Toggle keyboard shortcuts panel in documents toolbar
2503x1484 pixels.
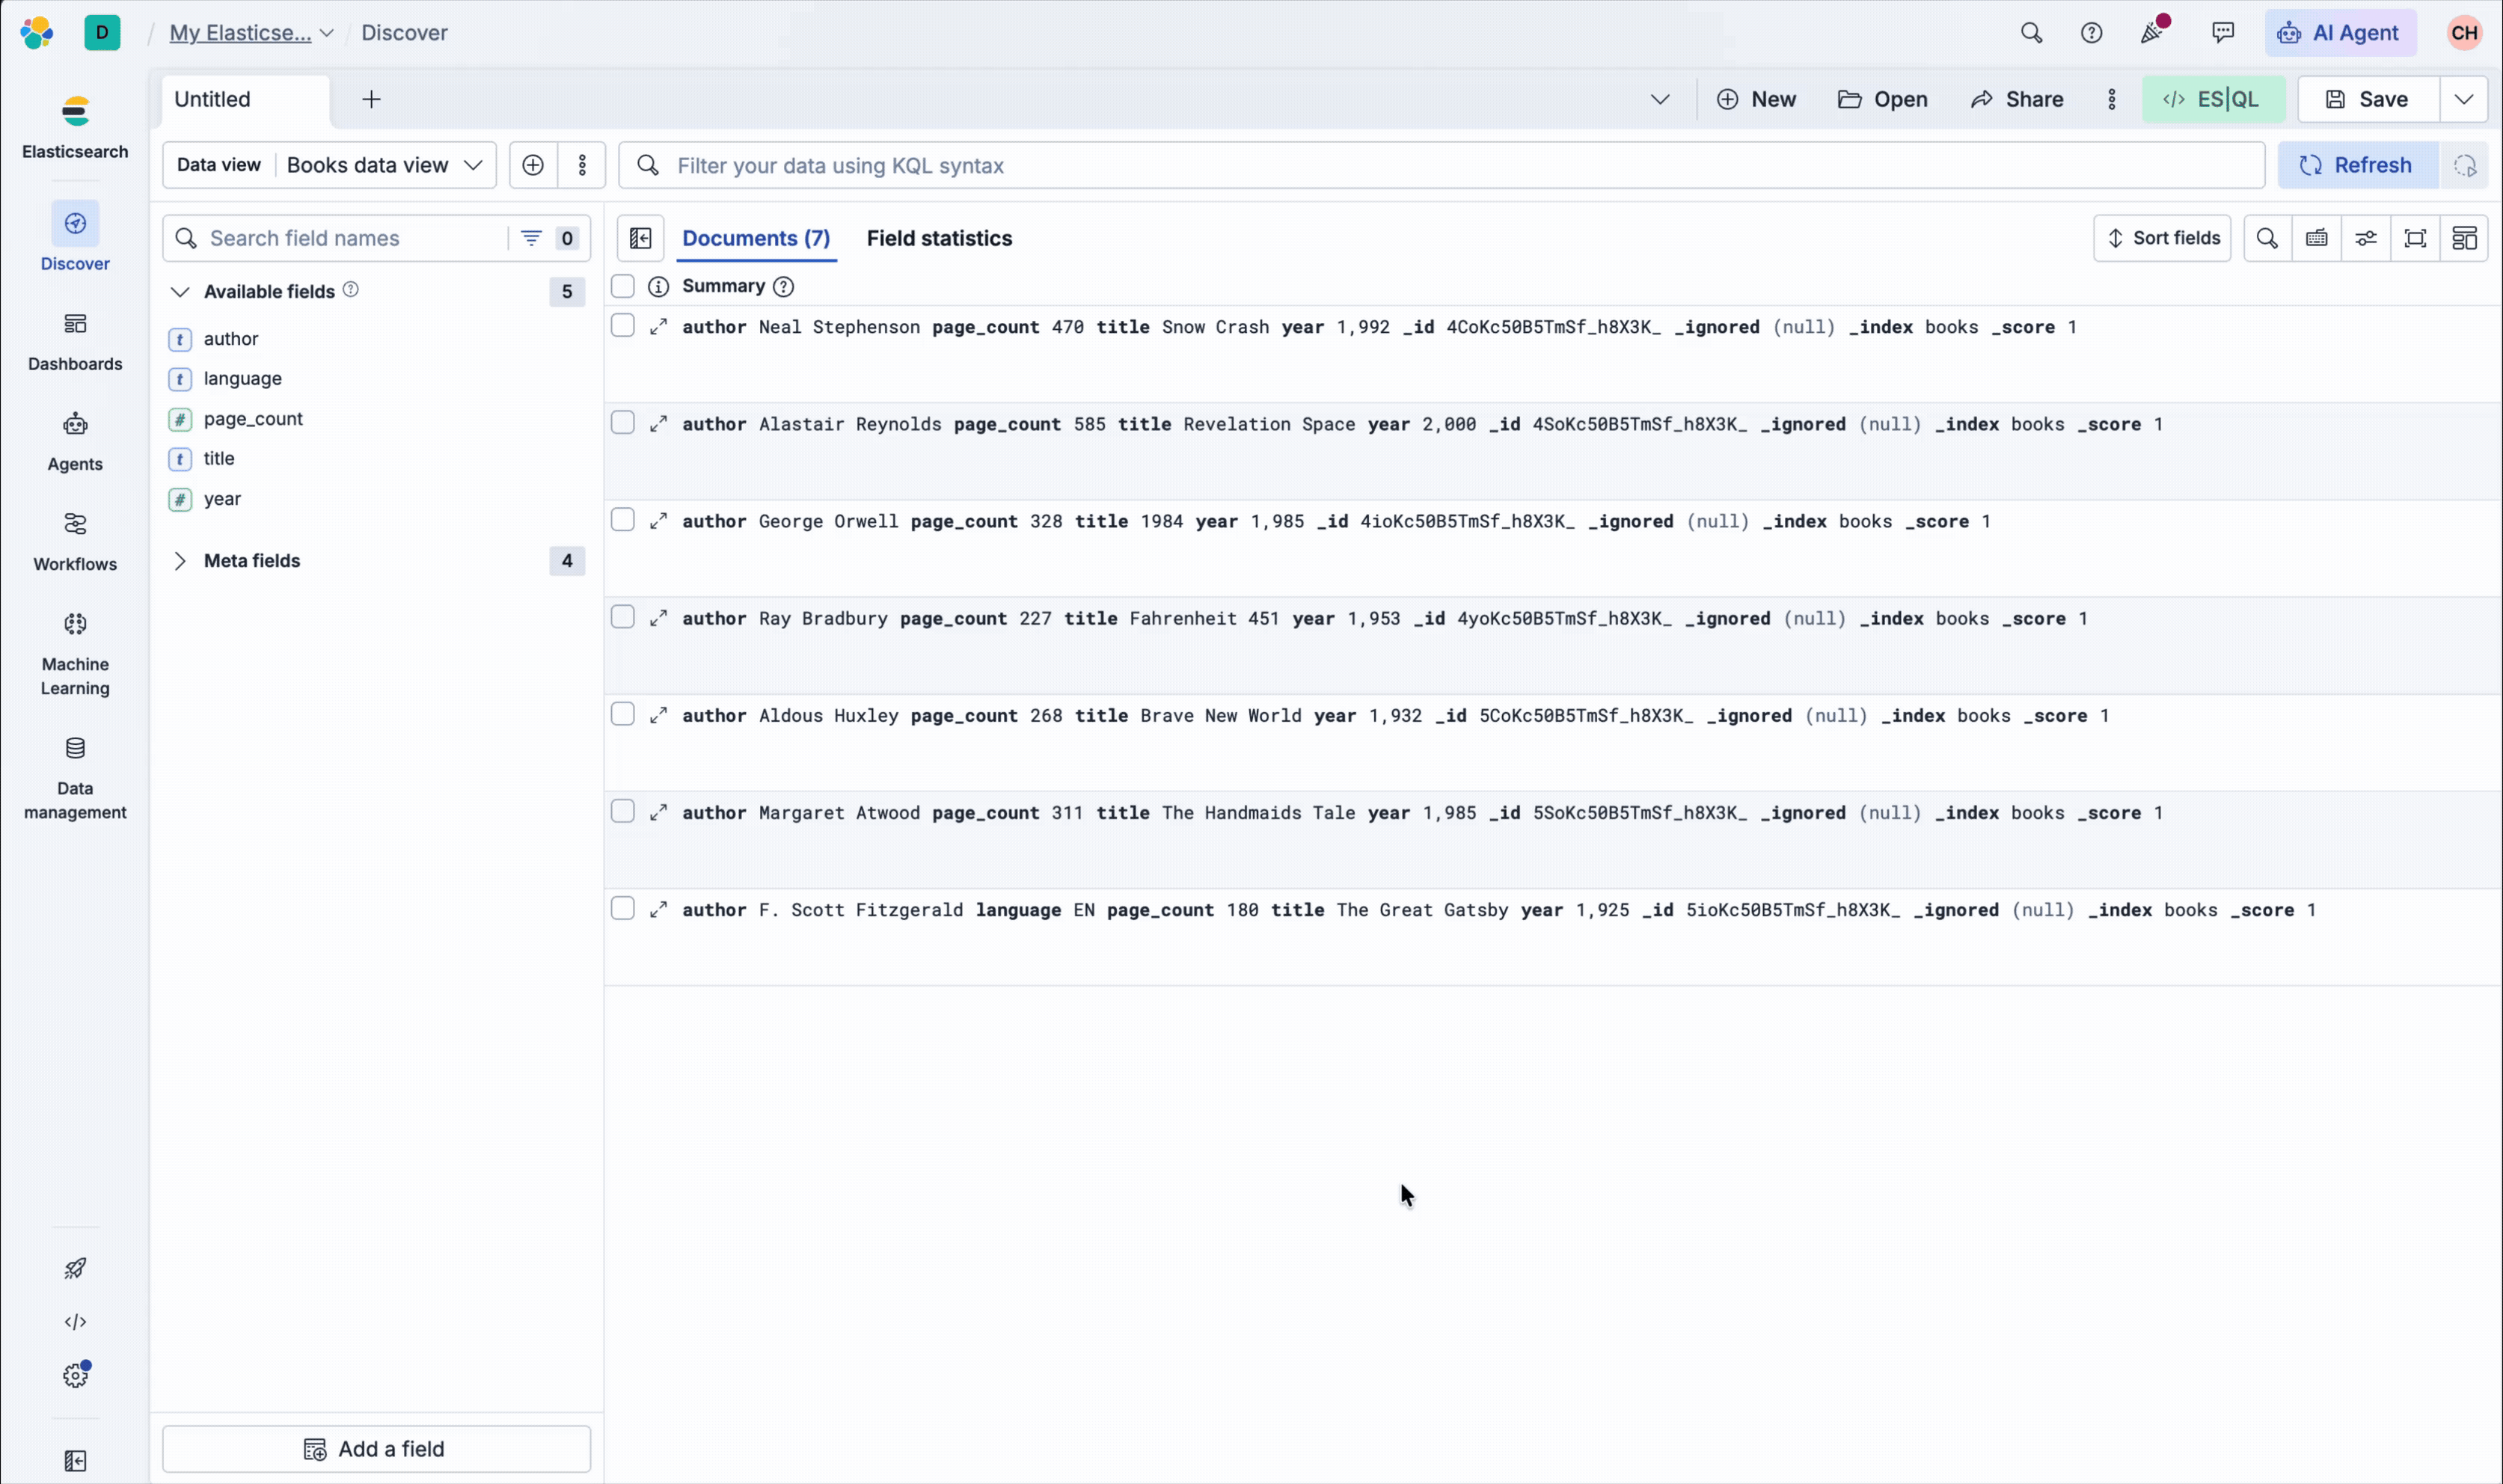coord(2316,238)
